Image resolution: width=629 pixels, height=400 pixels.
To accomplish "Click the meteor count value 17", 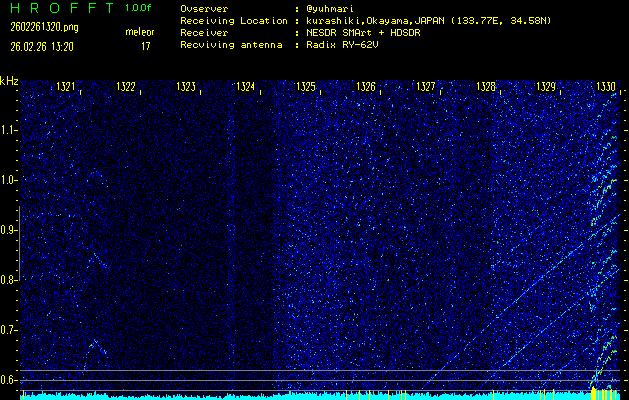I will pos(145,47).
